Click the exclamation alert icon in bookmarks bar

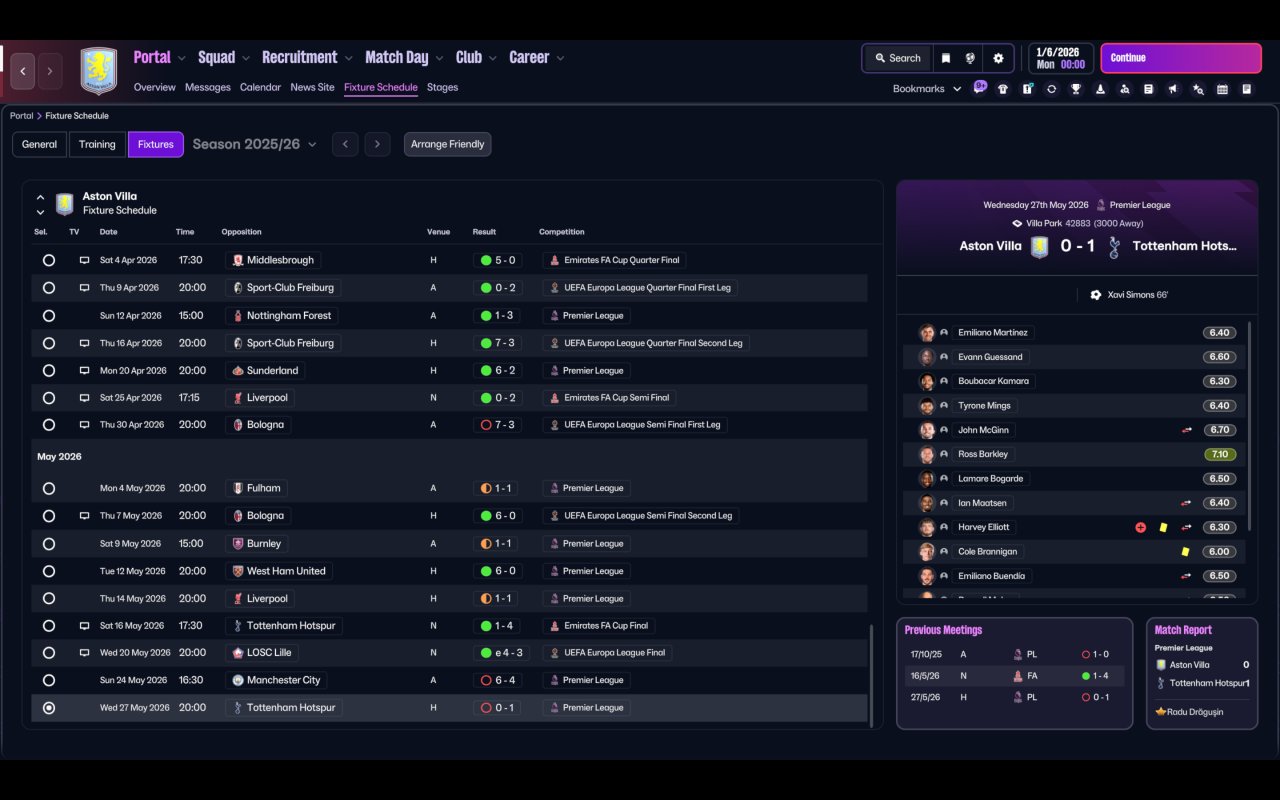click(1027, 89)
